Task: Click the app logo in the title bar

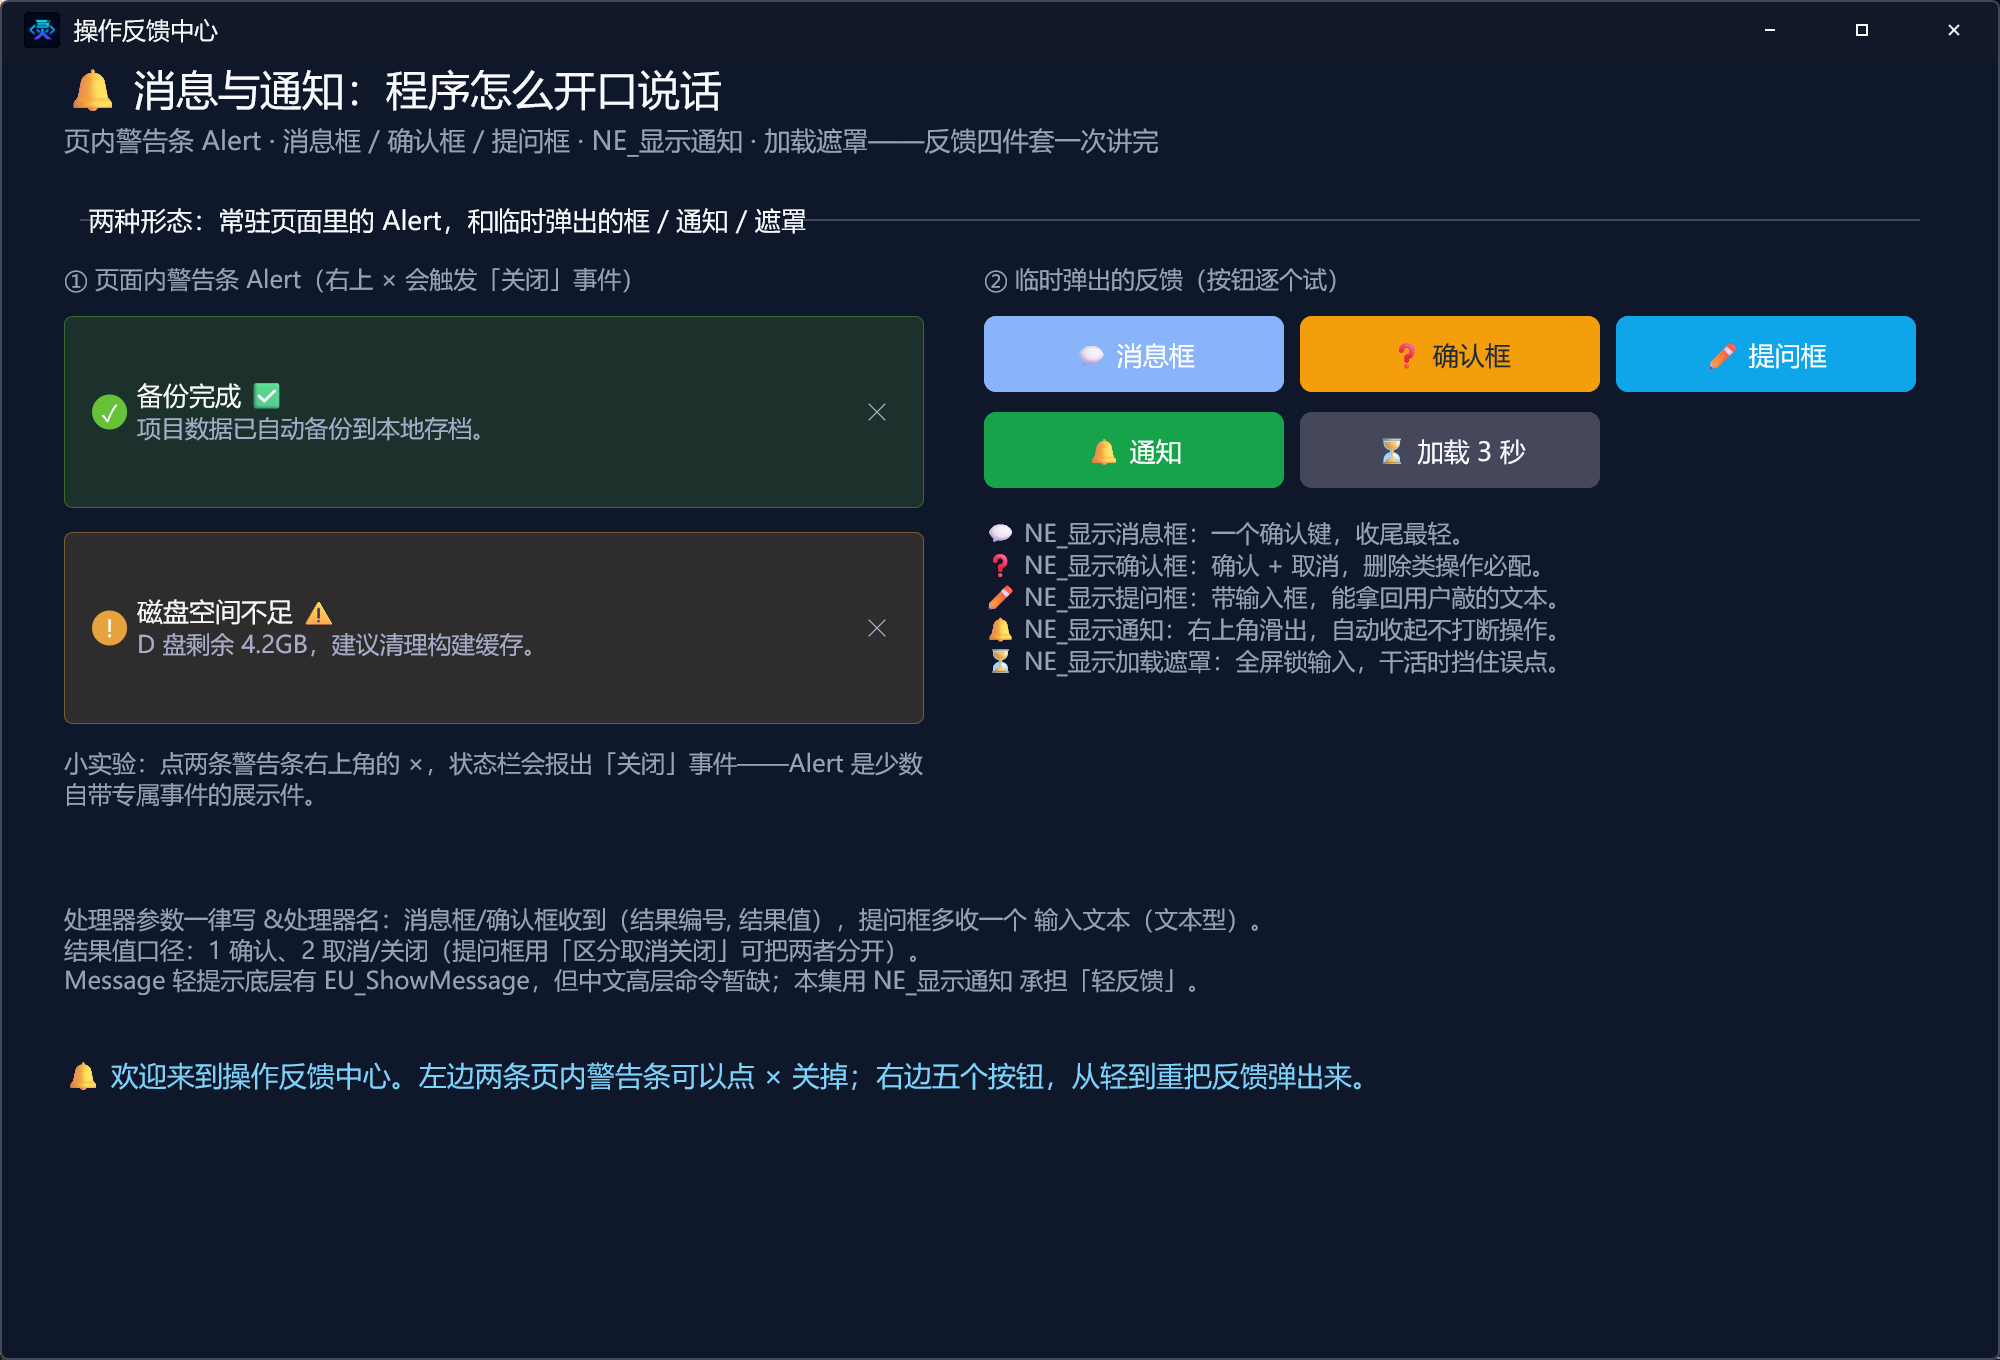Action: coord(42,30)
